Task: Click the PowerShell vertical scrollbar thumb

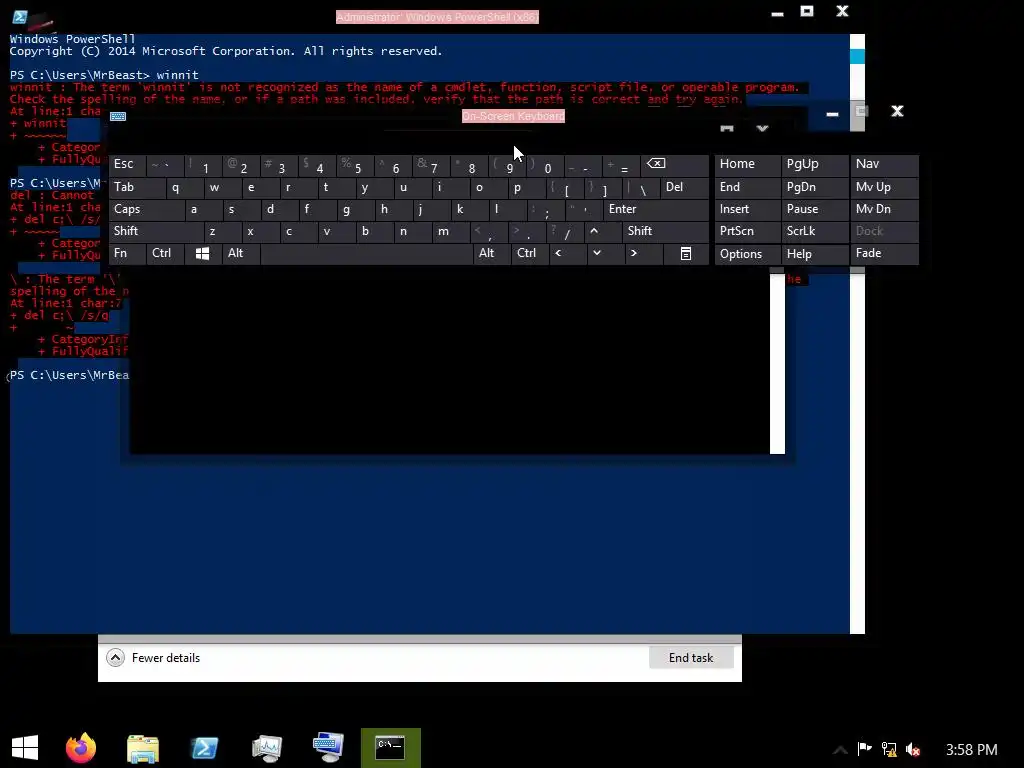Action: tap(857, 56)
